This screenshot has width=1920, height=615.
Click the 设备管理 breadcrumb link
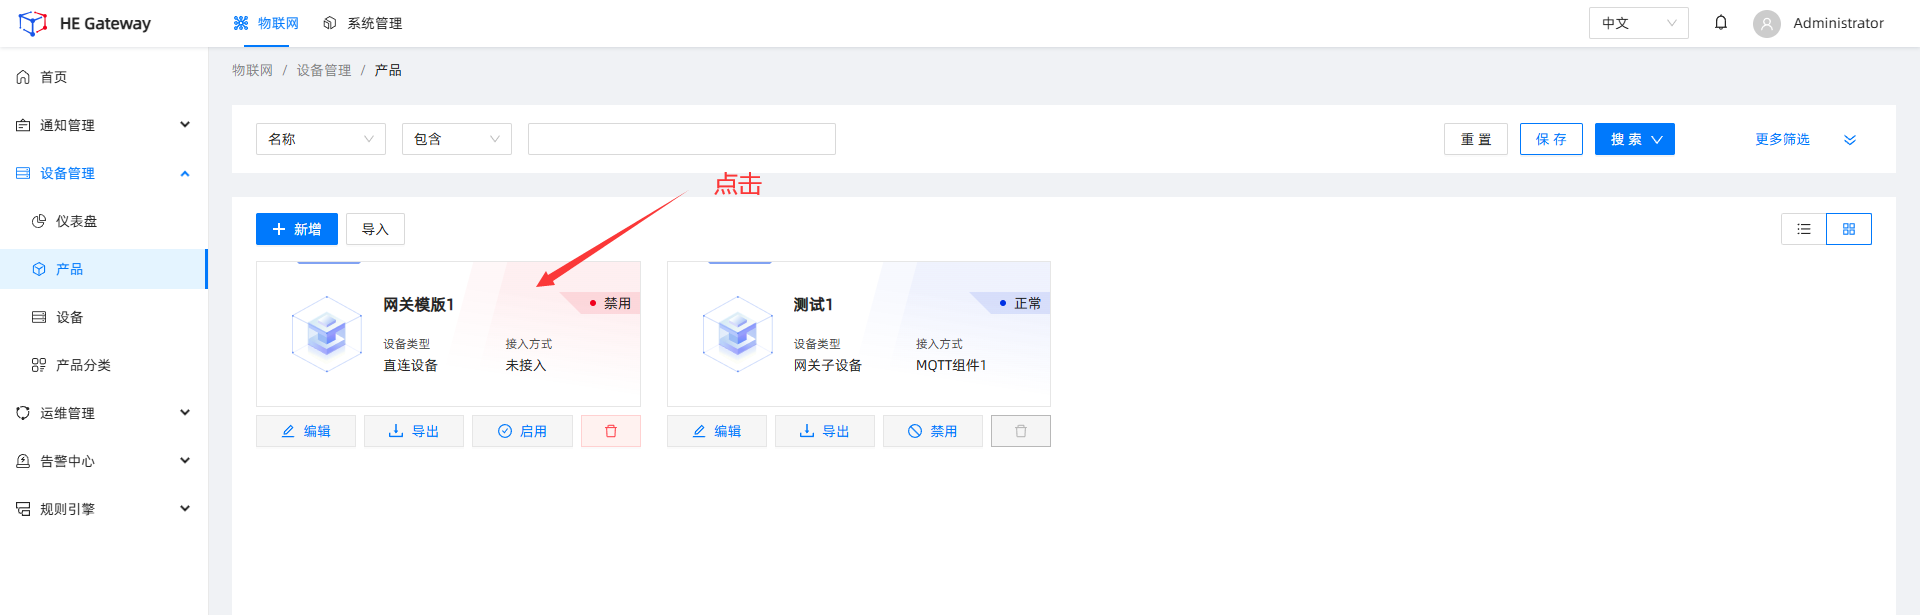coord(324,70)
